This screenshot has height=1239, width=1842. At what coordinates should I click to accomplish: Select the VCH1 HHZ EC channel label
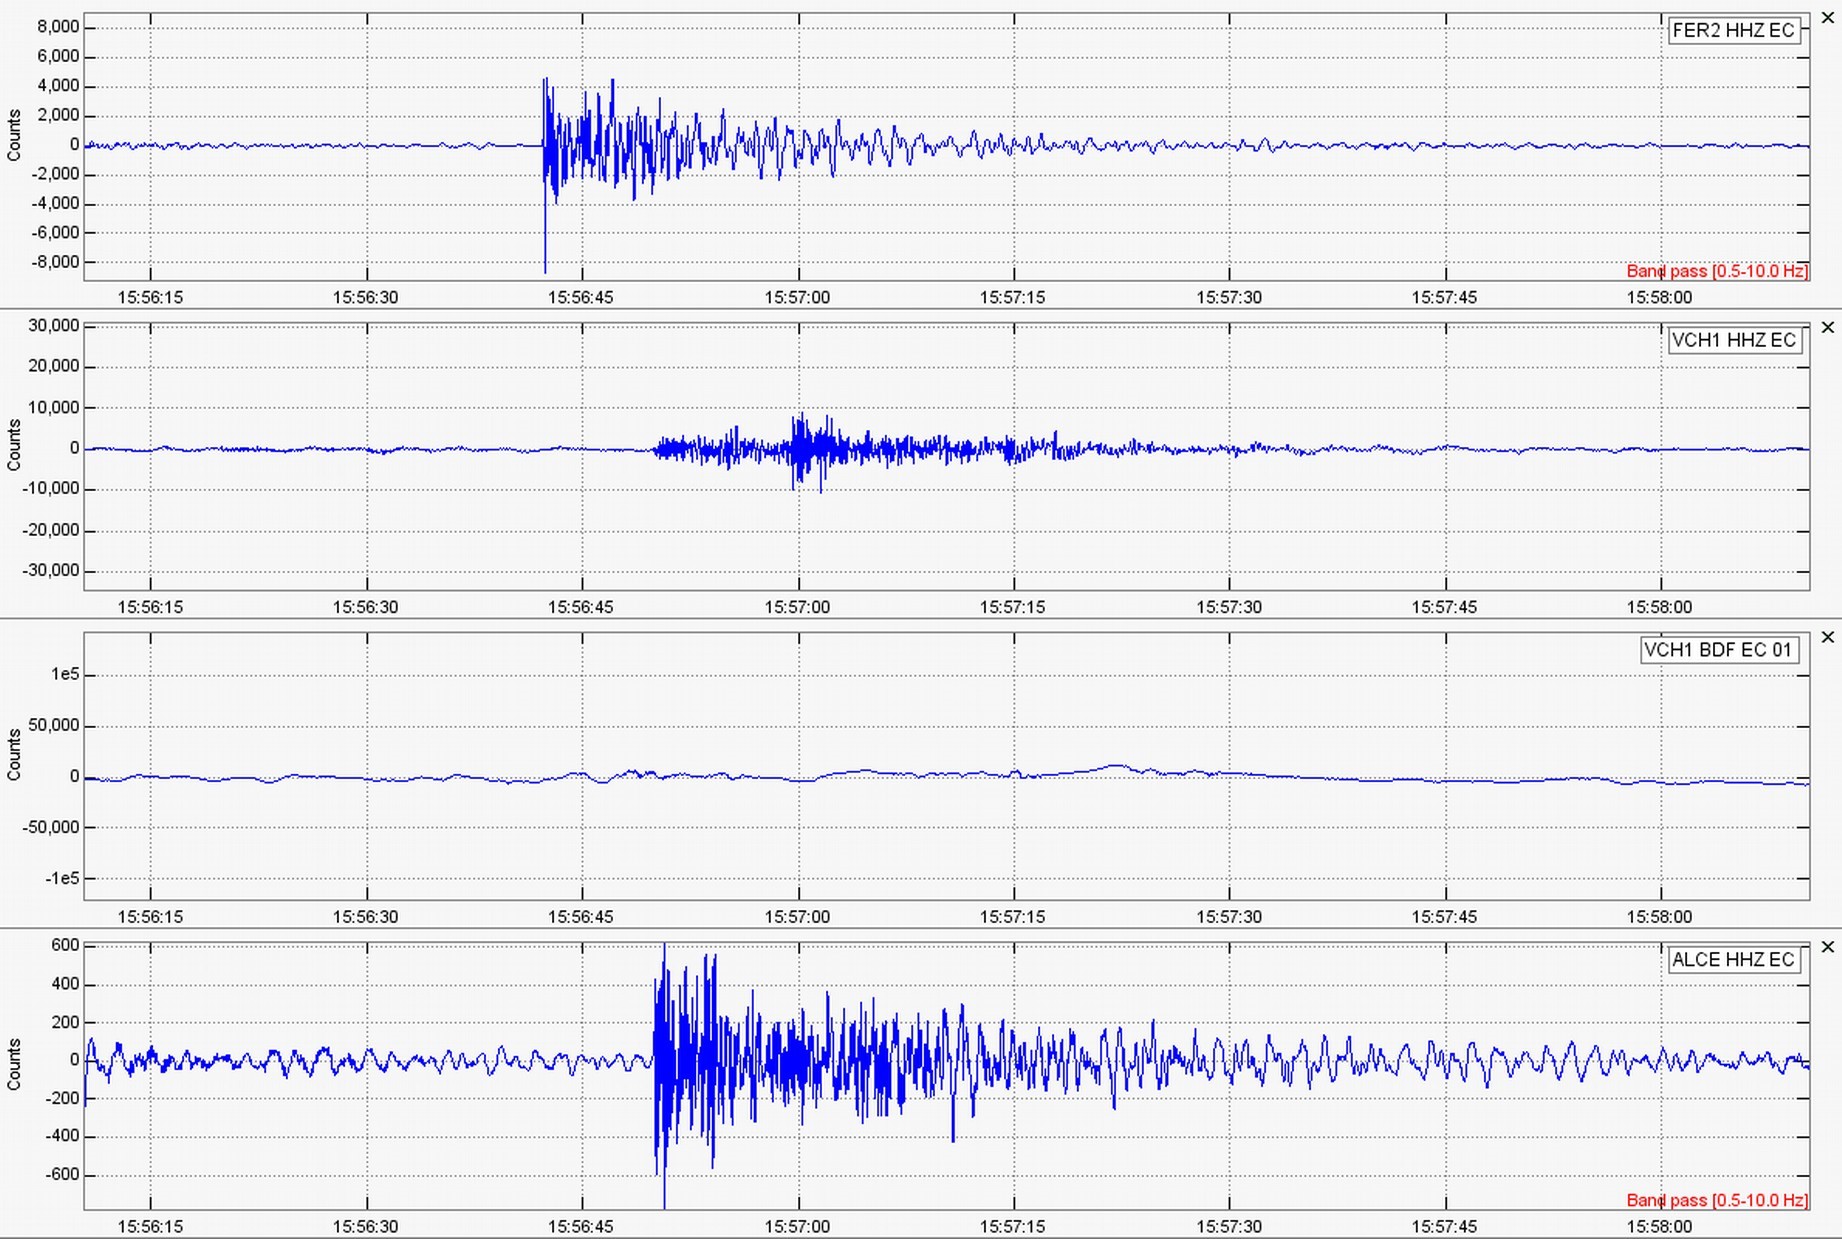tap(1734, 340)
